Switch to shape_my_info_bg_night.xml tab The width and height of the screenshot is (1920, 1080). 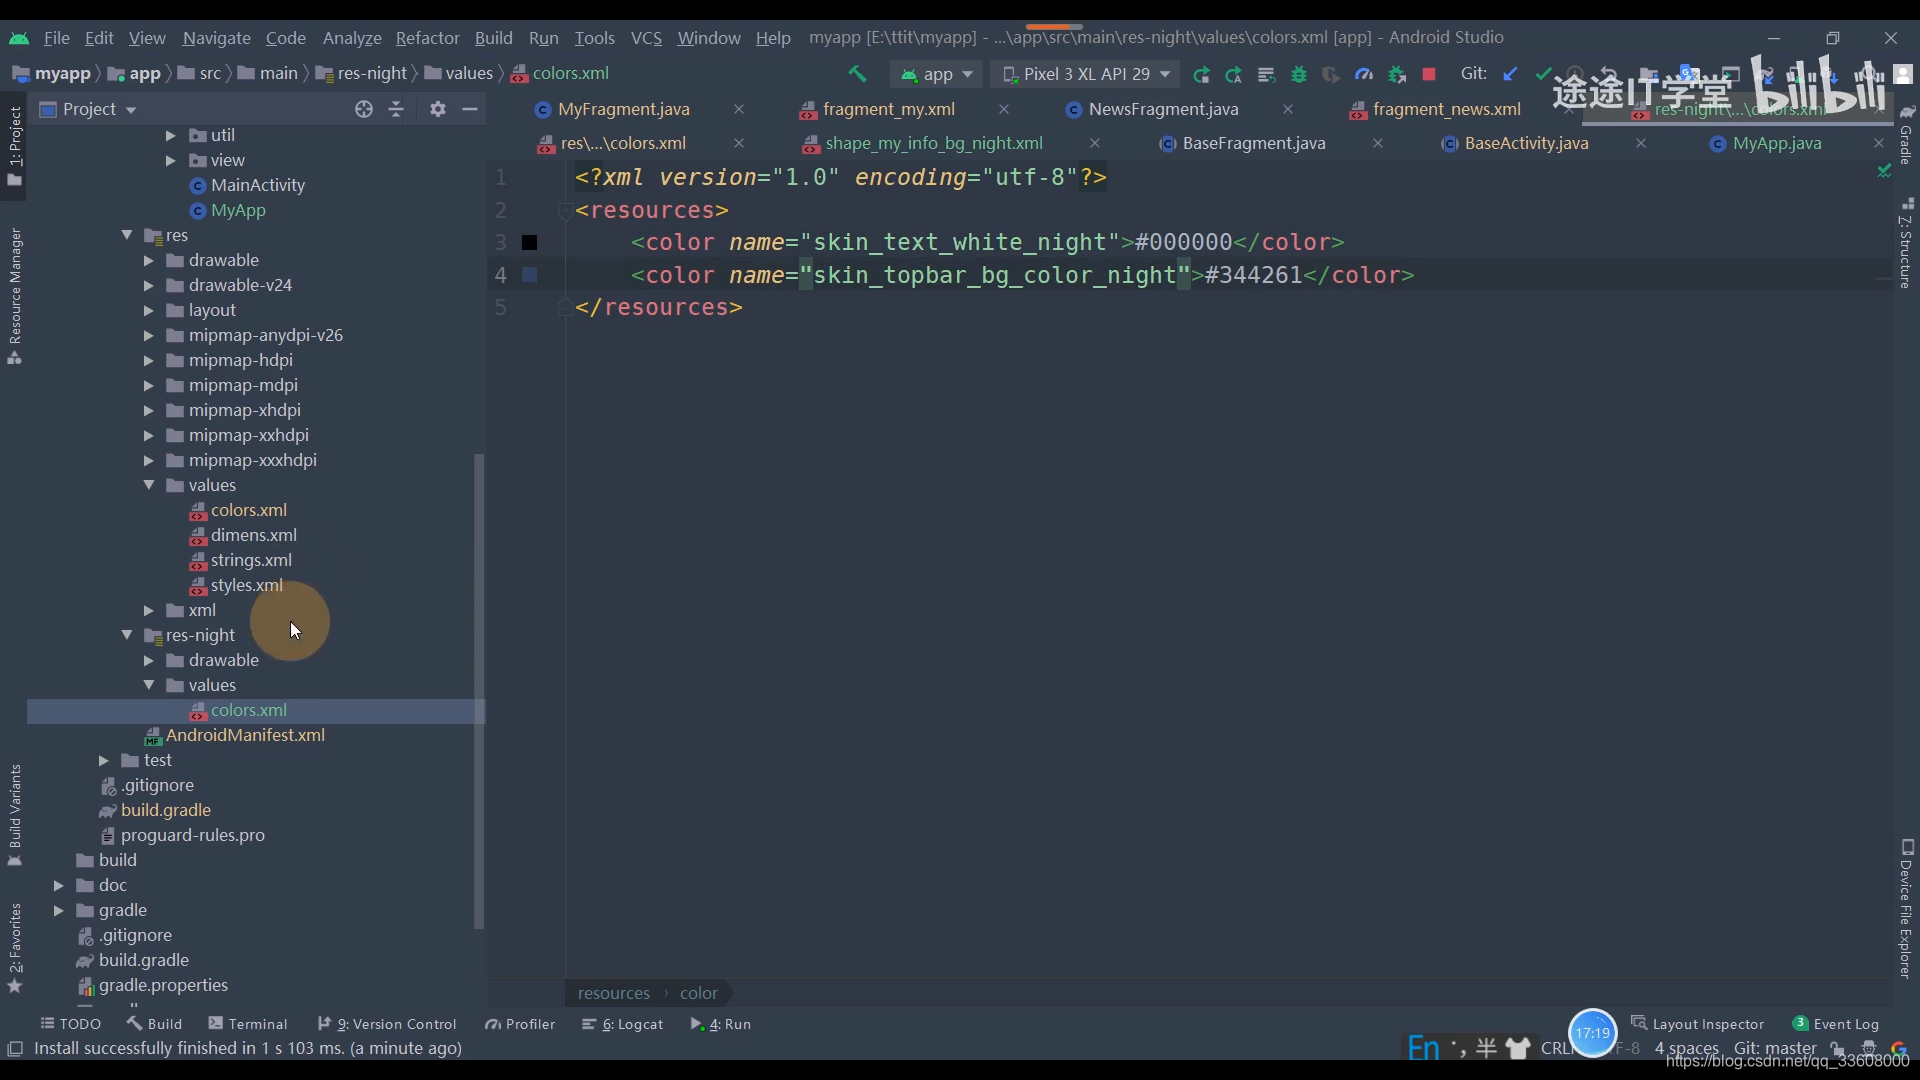934,143
